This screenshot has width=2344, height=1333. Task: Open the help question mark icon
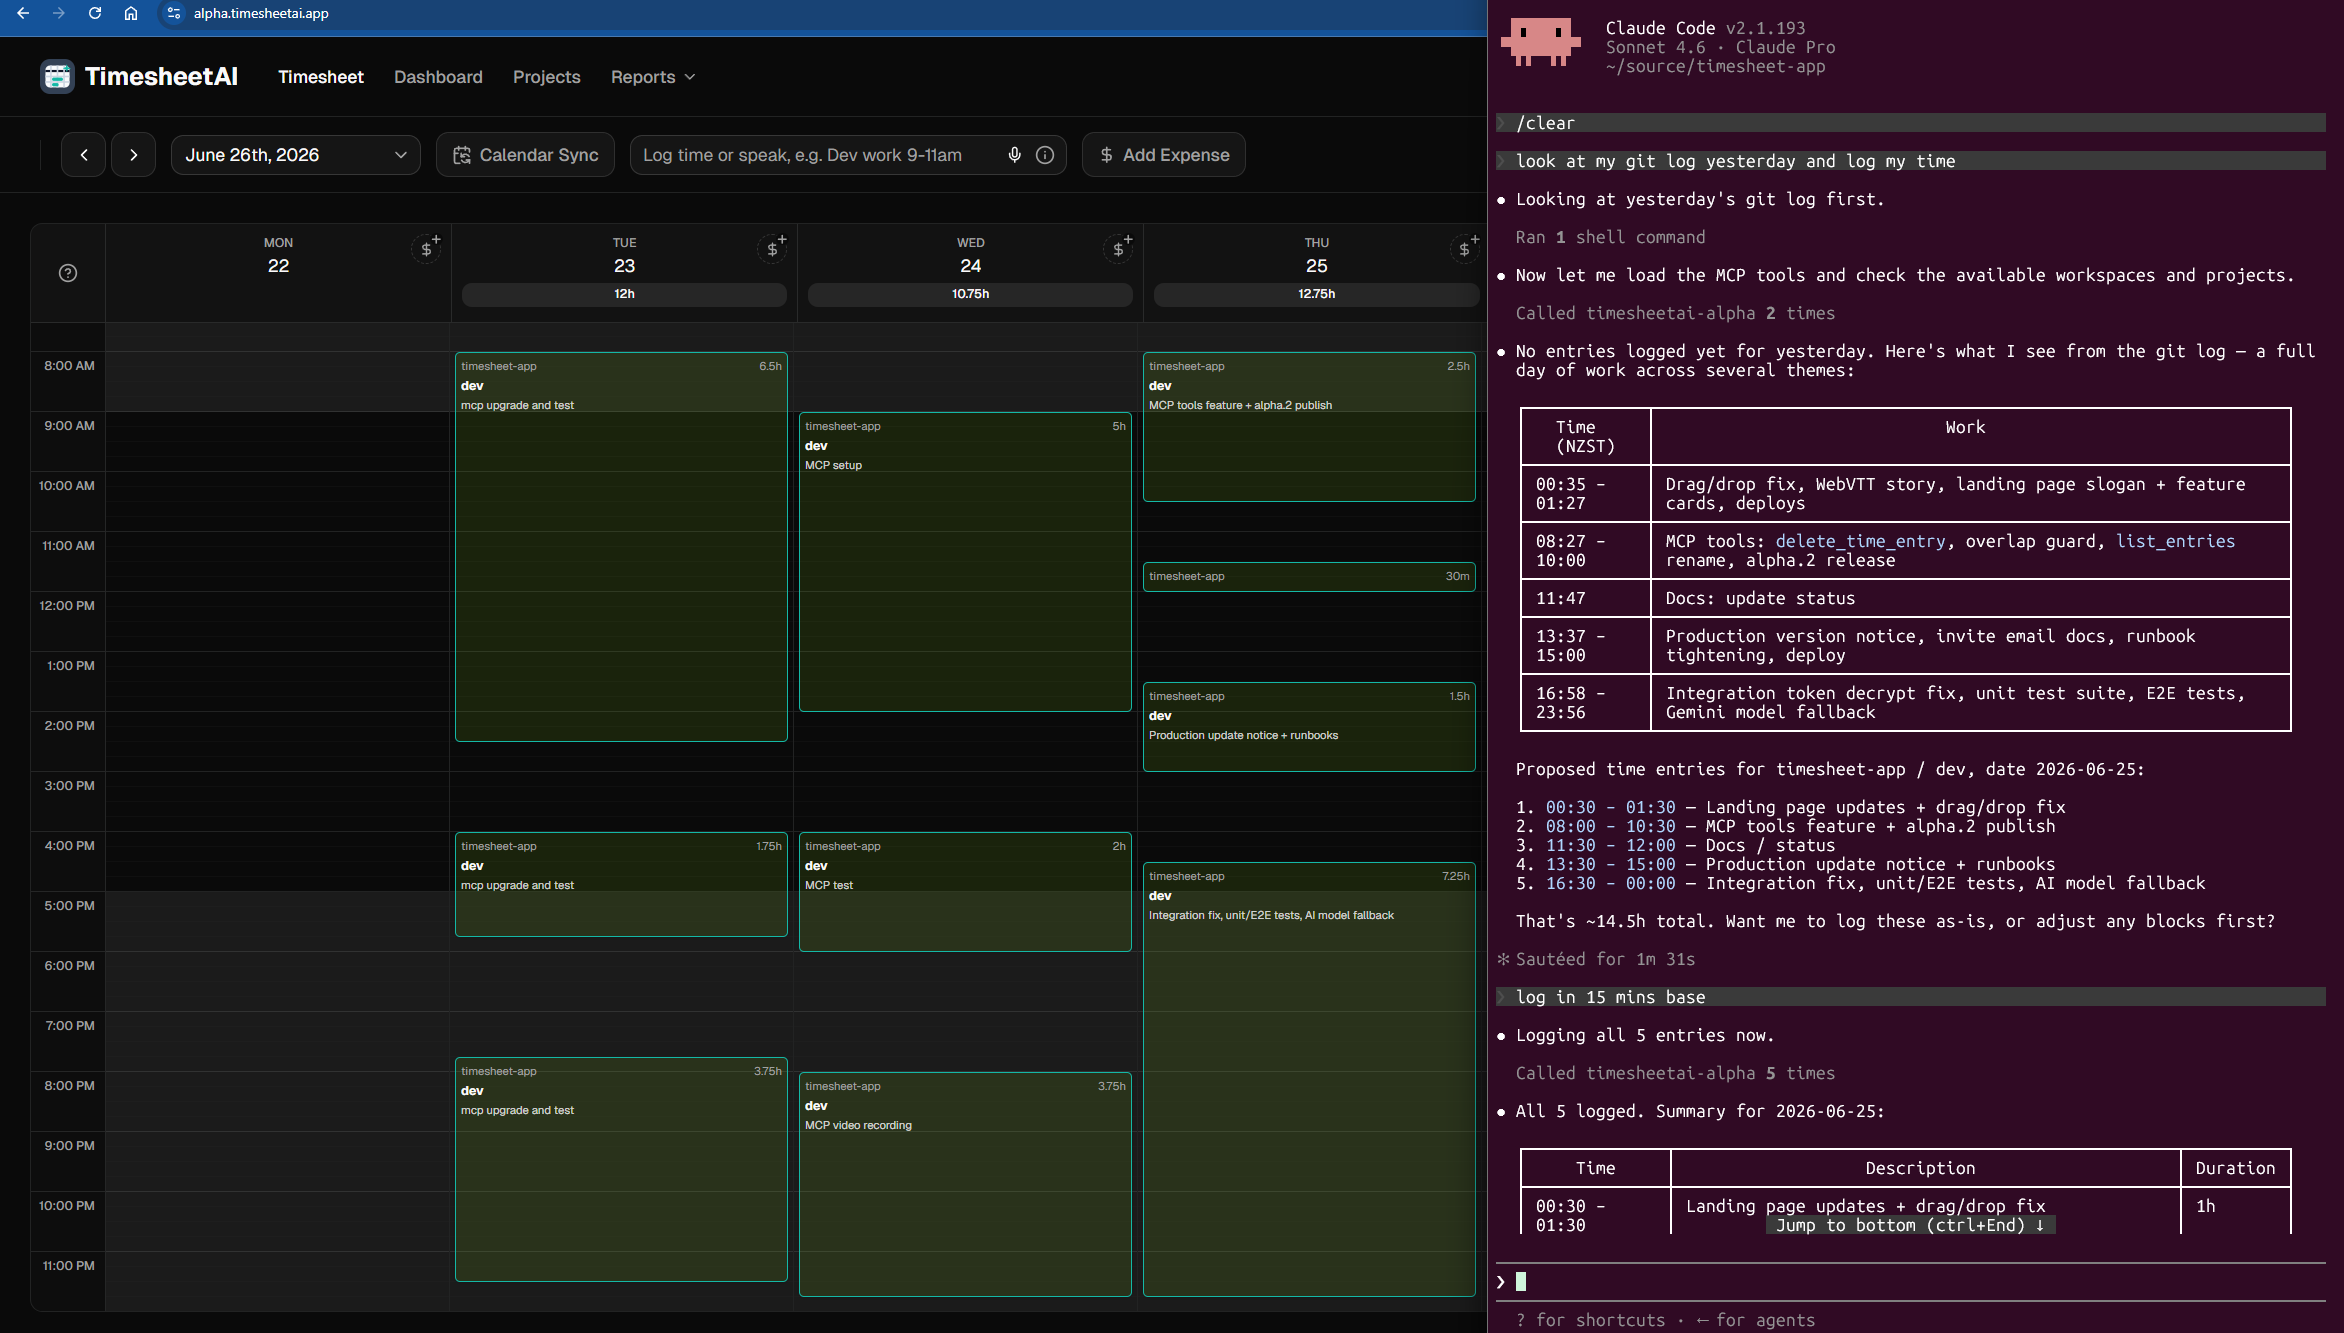[68, 273]
